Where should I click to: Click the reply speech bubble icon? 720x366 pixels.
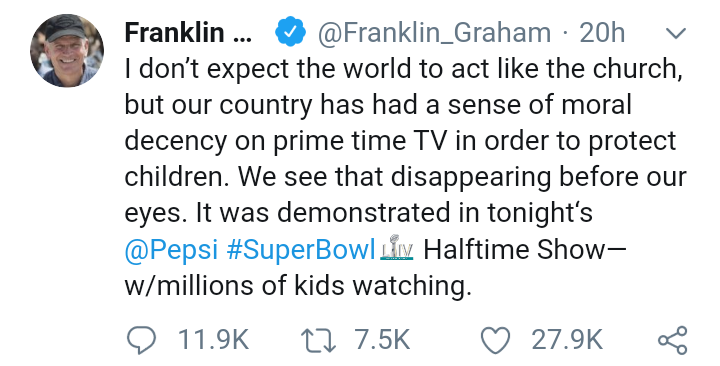point(141,341)
